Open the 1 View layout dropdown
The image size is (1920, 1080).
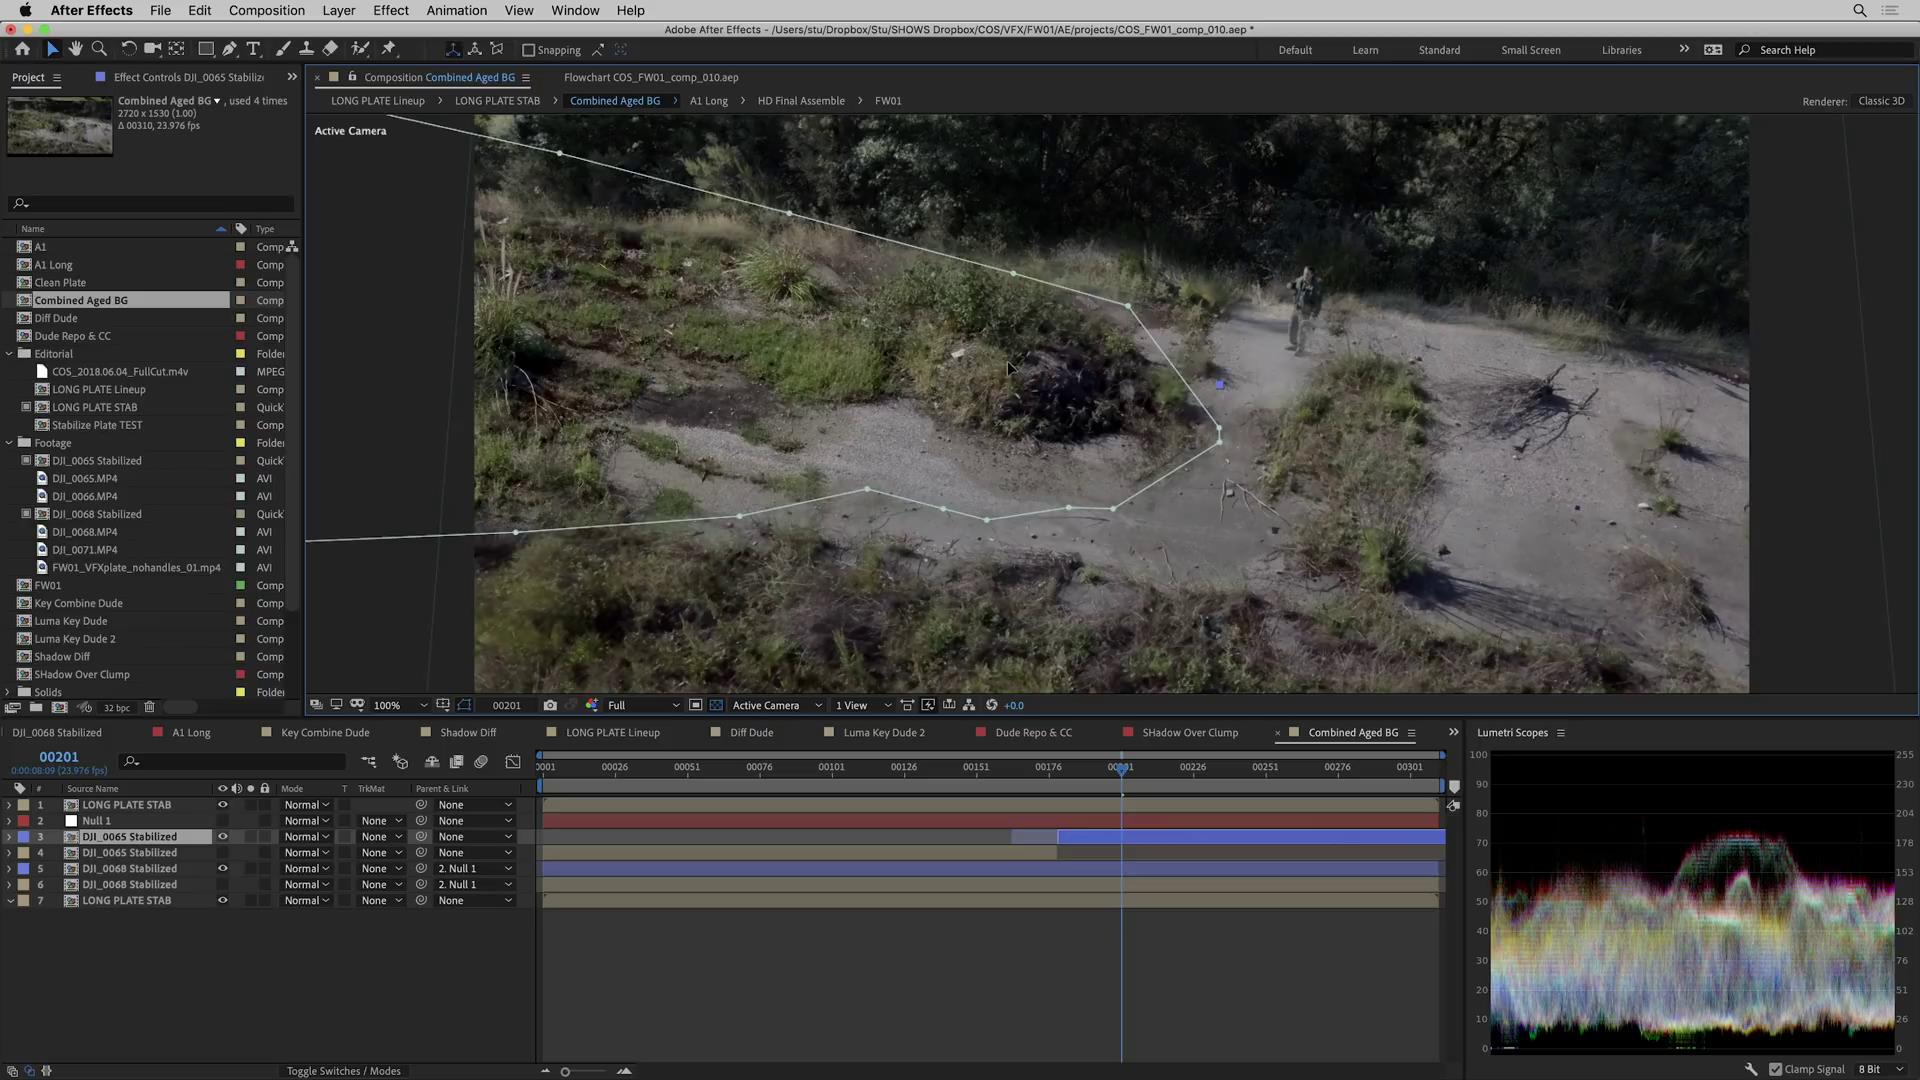point(863,705)
